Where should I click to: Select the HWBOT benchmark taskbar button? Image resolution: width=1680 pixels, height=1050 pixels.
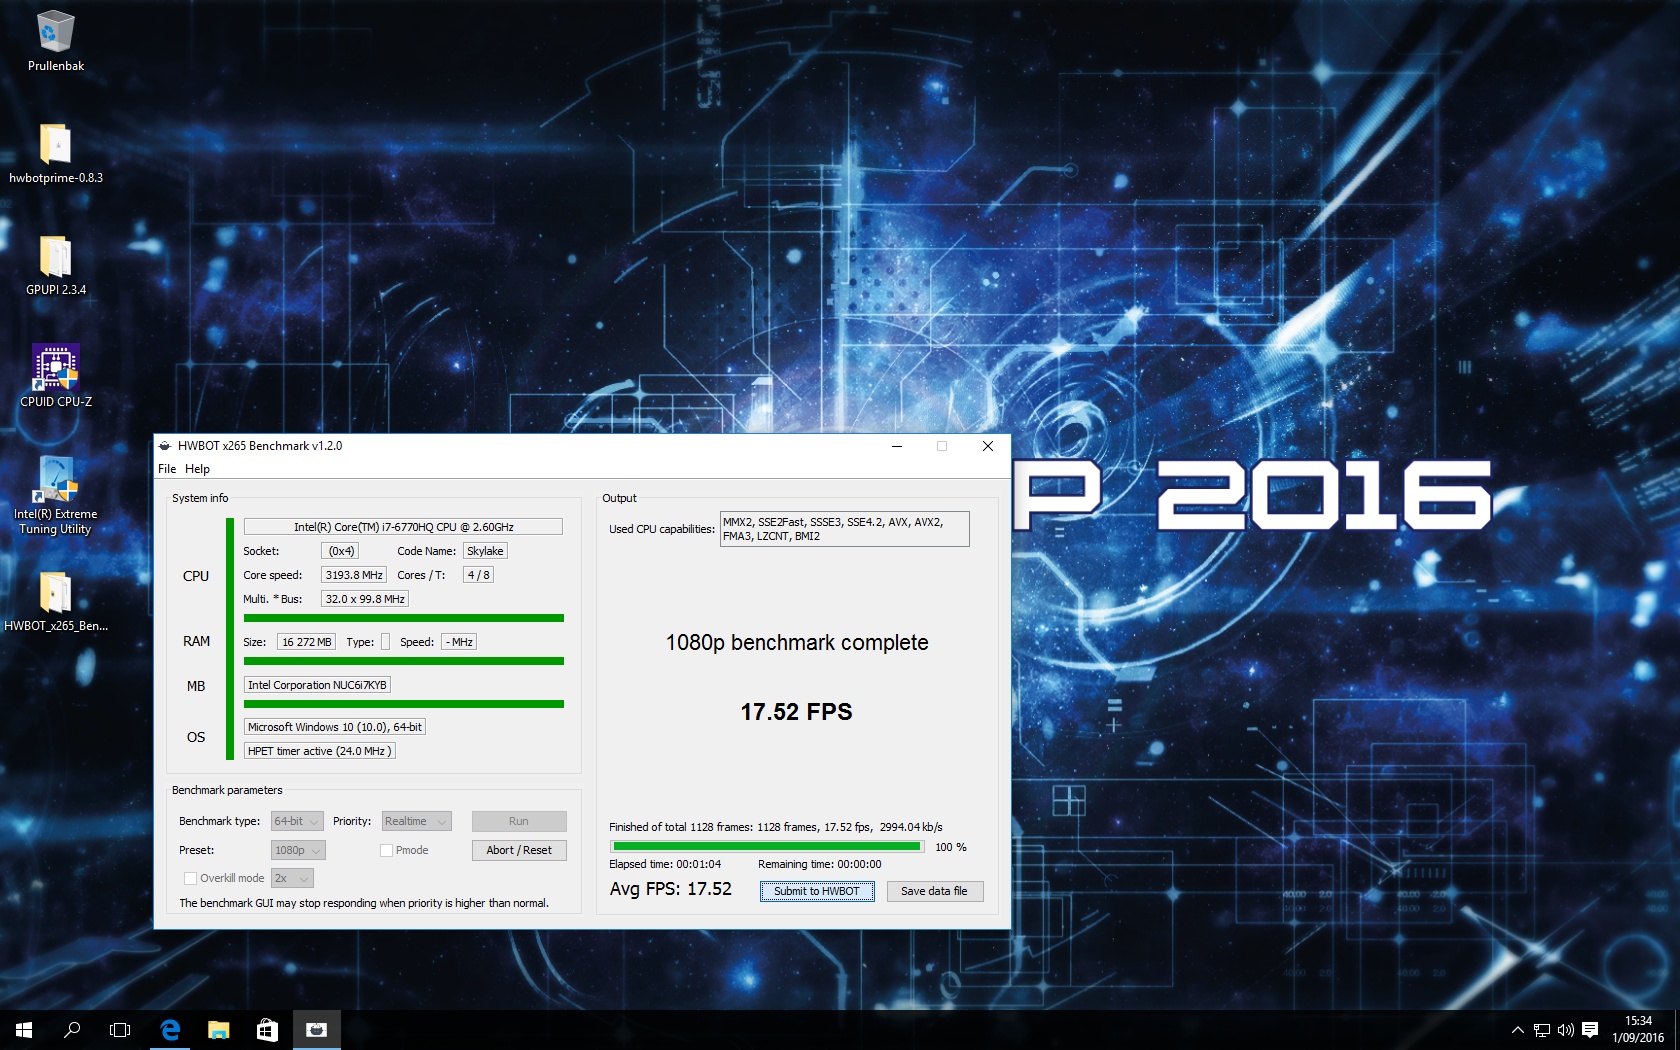(316, 1029)
